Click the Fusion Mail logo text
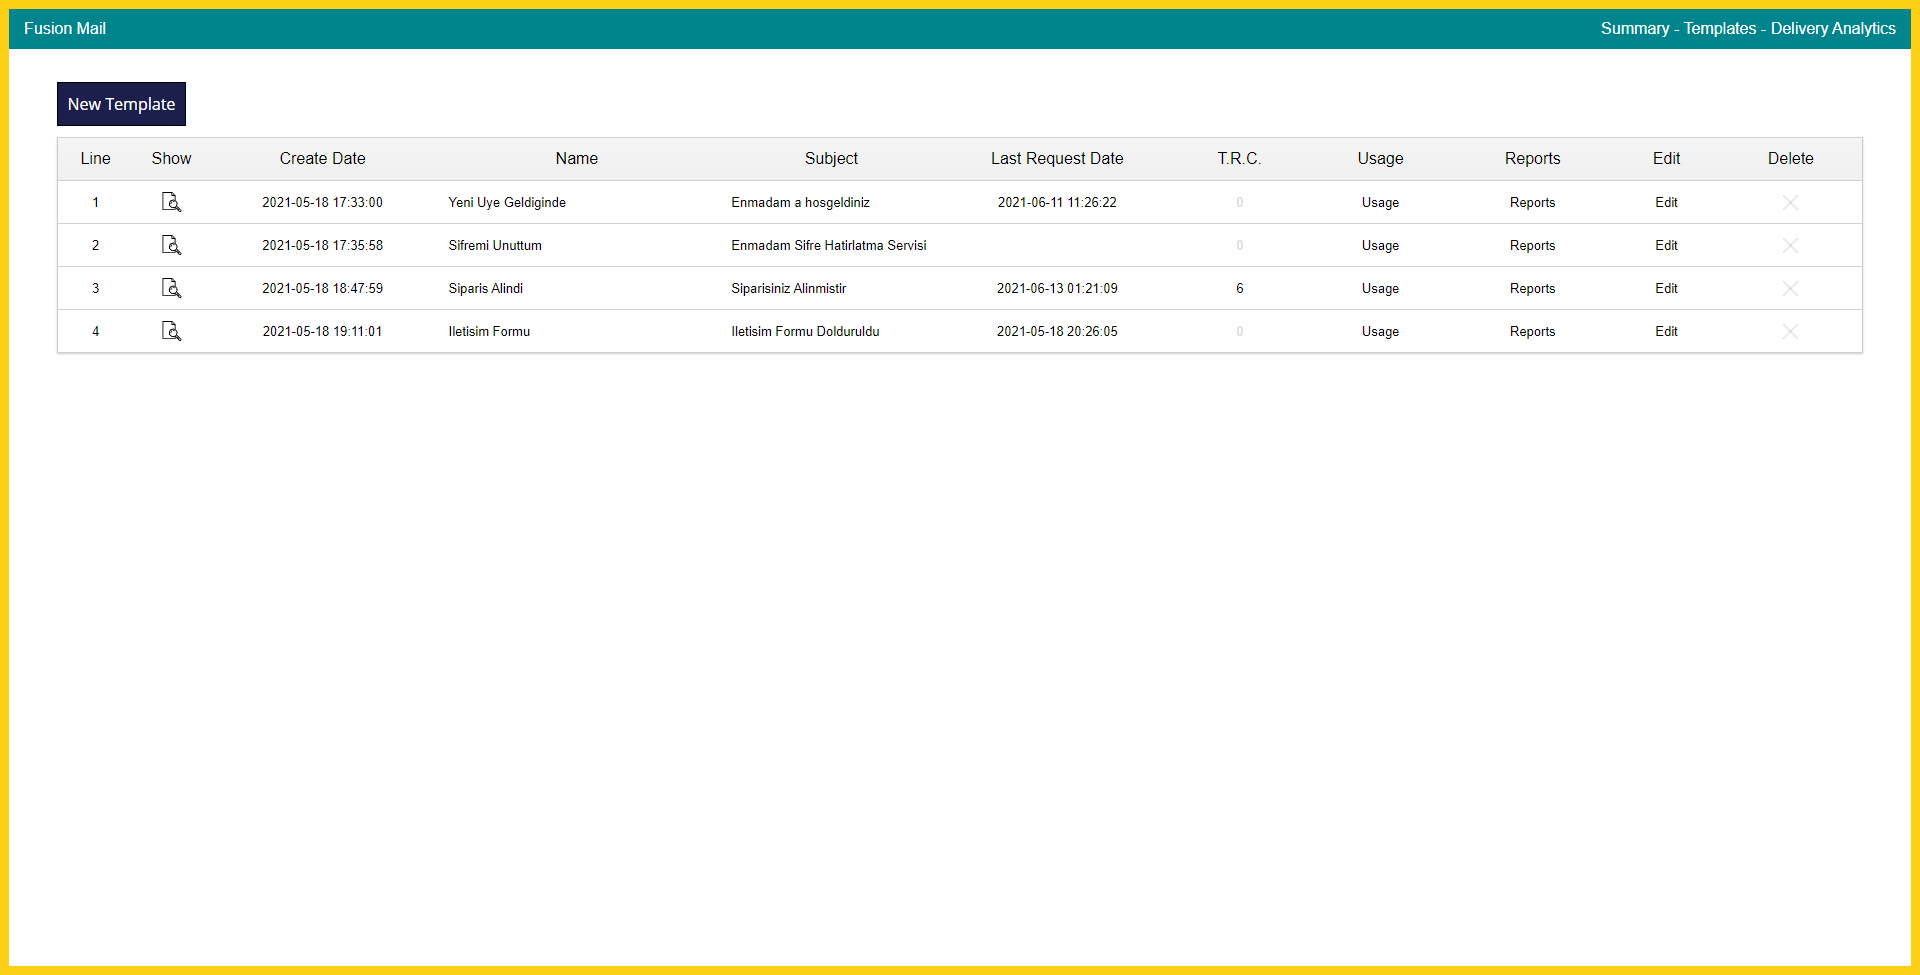 pos(65,28)
